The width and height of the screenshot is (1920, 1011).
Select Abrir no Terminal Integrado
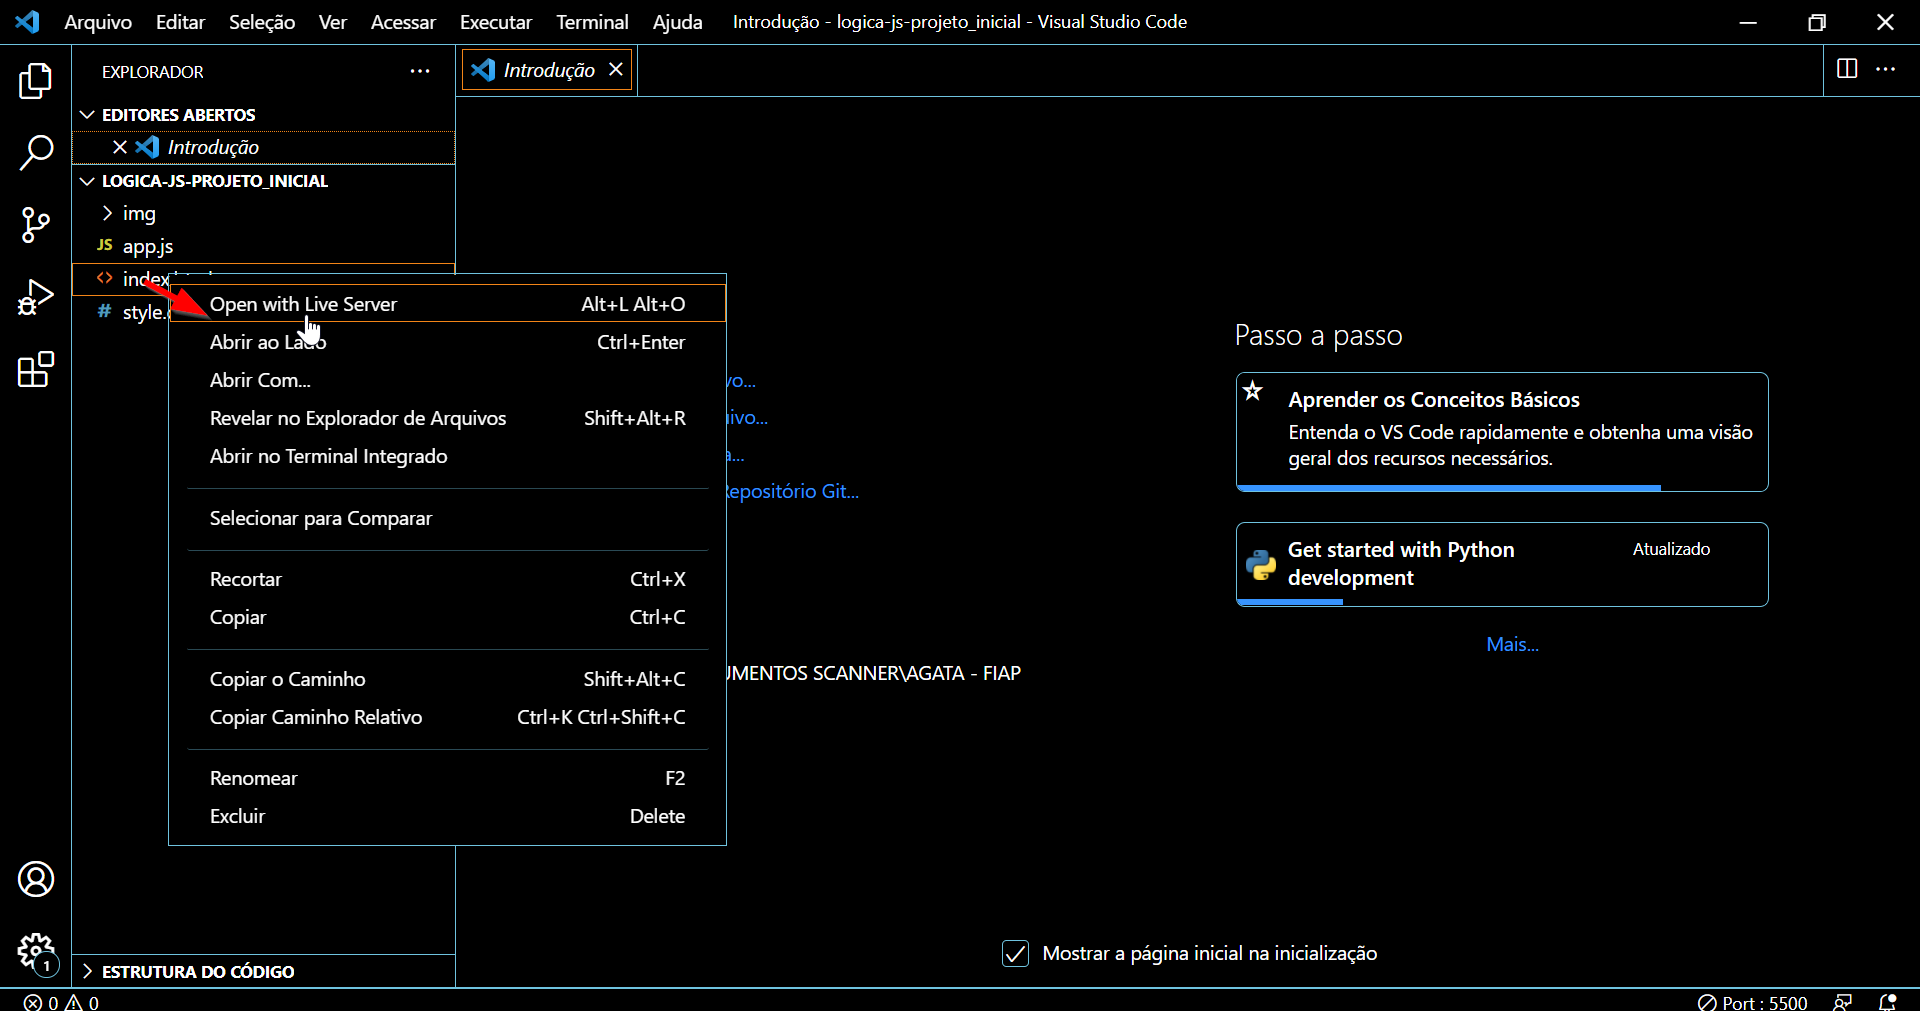point(447,456)
